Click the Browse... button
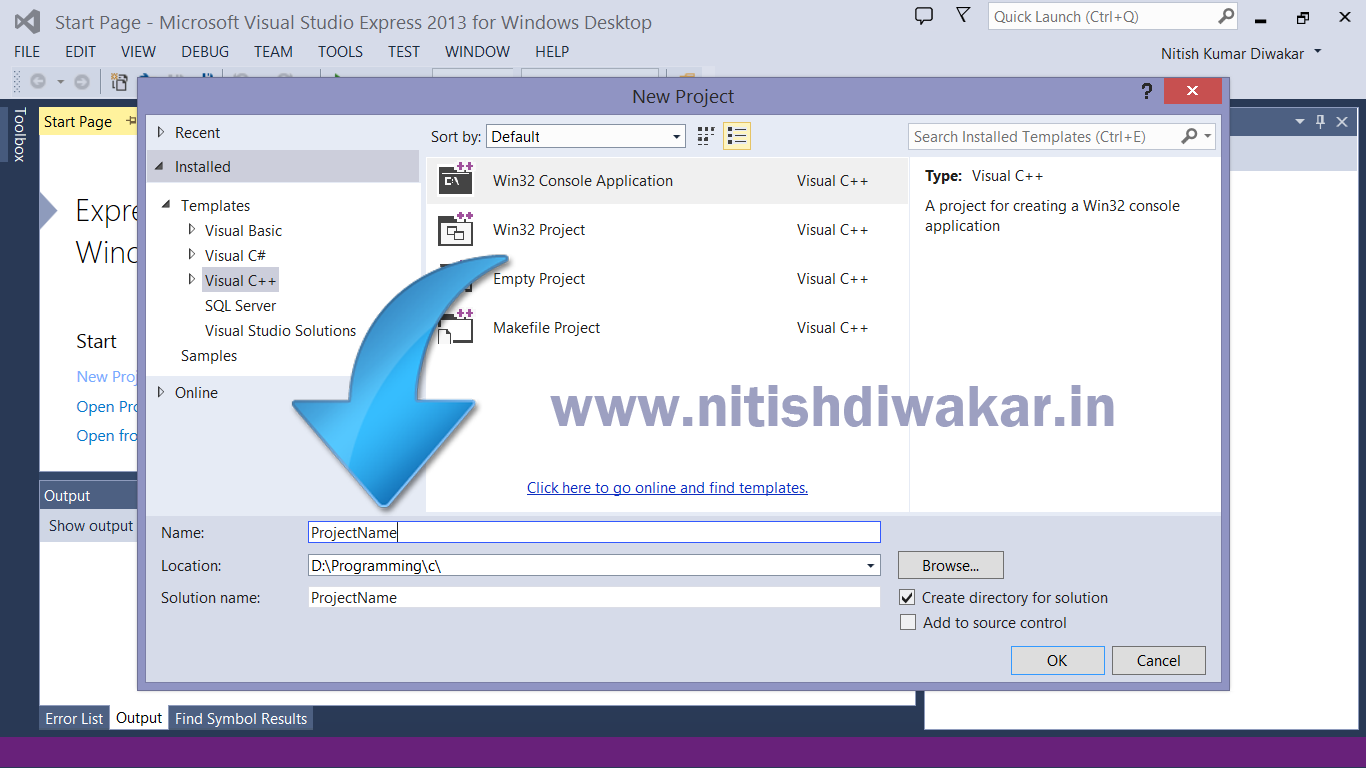 point(950,566)
